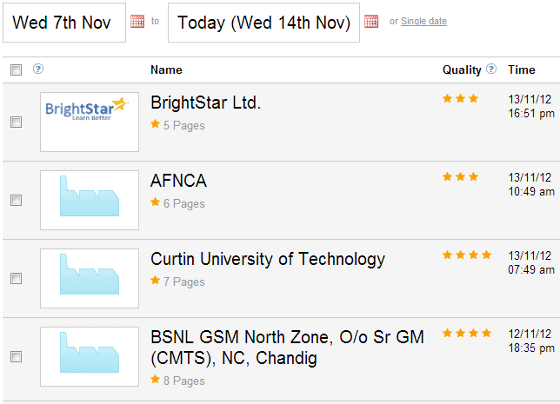Toggle the select-all checkbox in header
Screen dimensions: 560x404
16,70
